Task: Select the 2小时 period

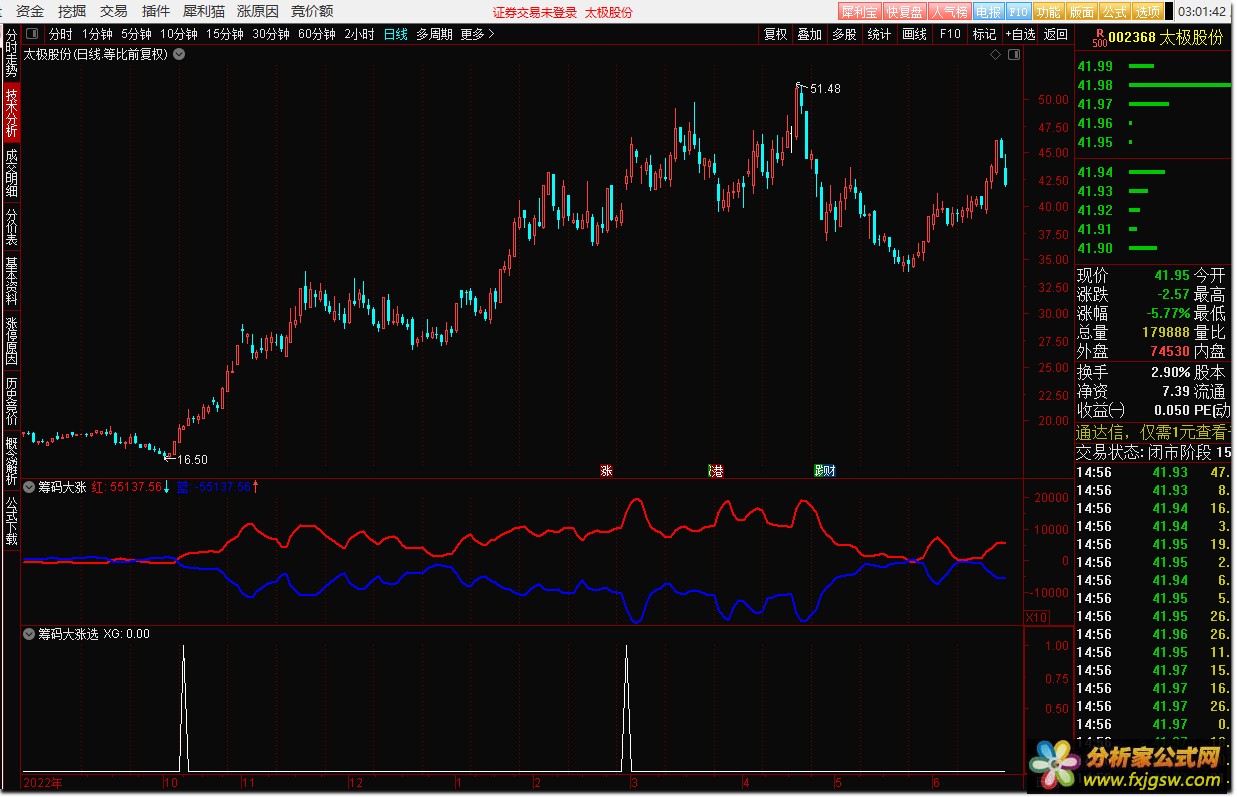Action: pyautogui.click(x=359, y=34)
